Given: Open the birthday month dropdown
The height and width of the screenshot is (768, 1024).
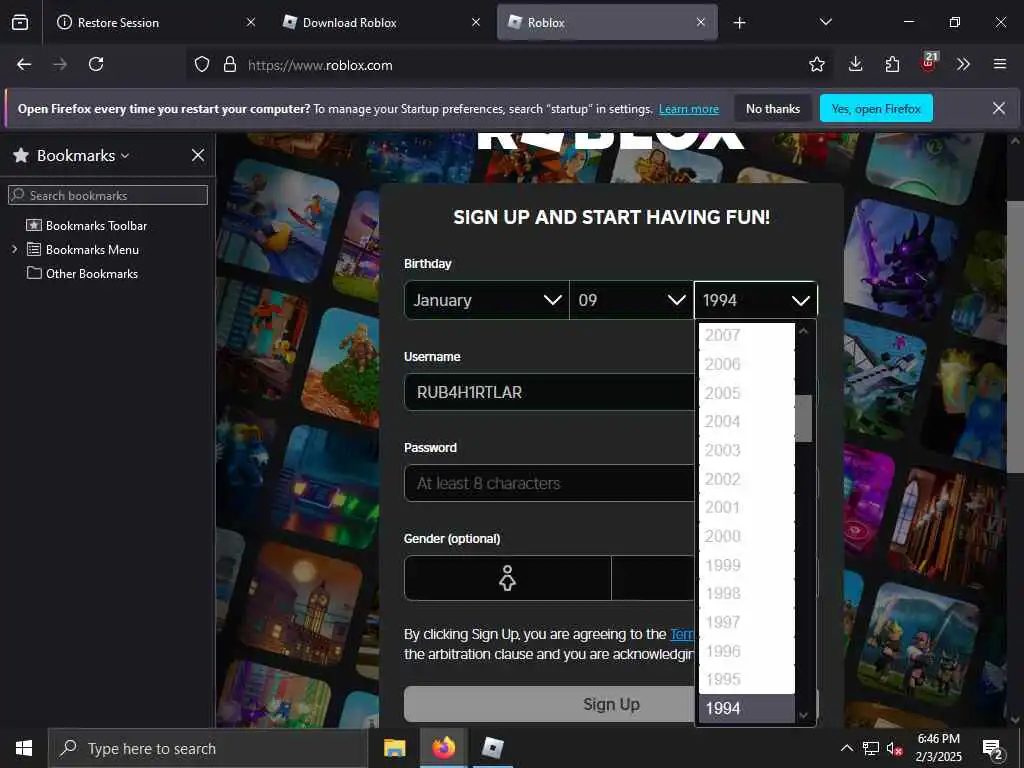Looking at the screenshot, I should pos(487,300).
